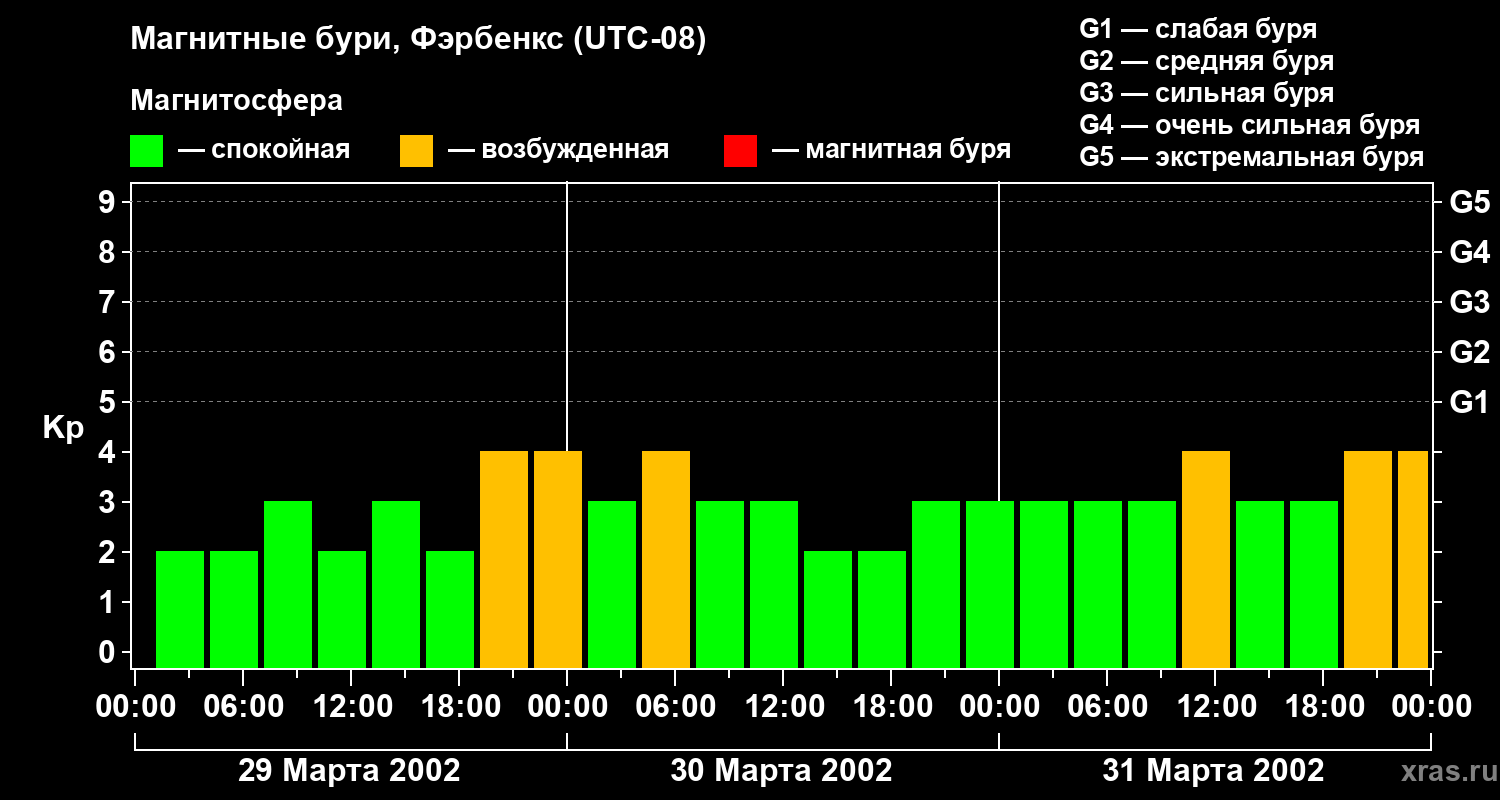This screenshot has height=800, width=1500.
Task: Select the orange bar above 12:00 on 31 Марта
Action: click(x=1206, y=560)
